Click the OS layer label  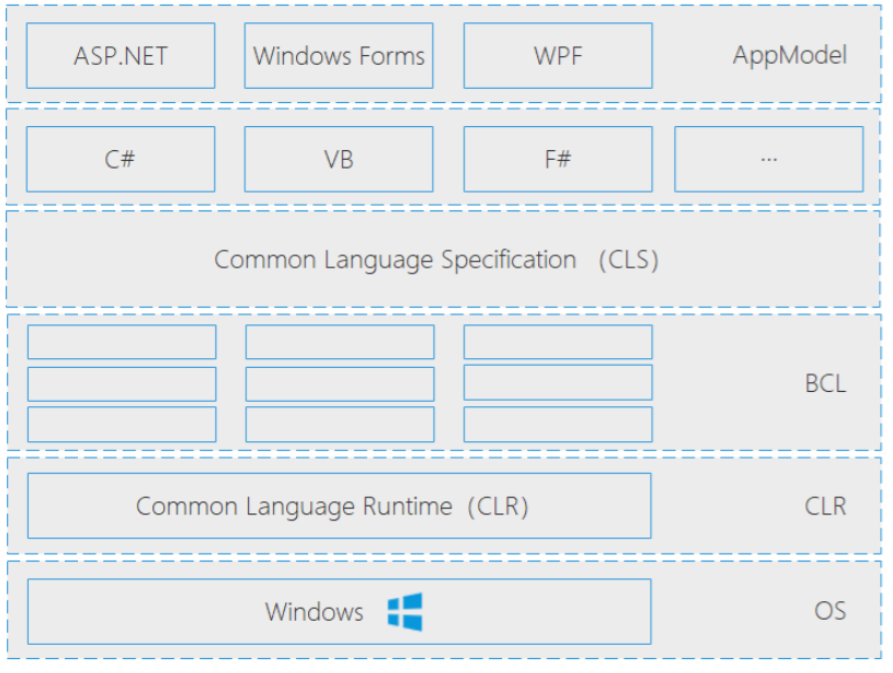tap(830, 611)
